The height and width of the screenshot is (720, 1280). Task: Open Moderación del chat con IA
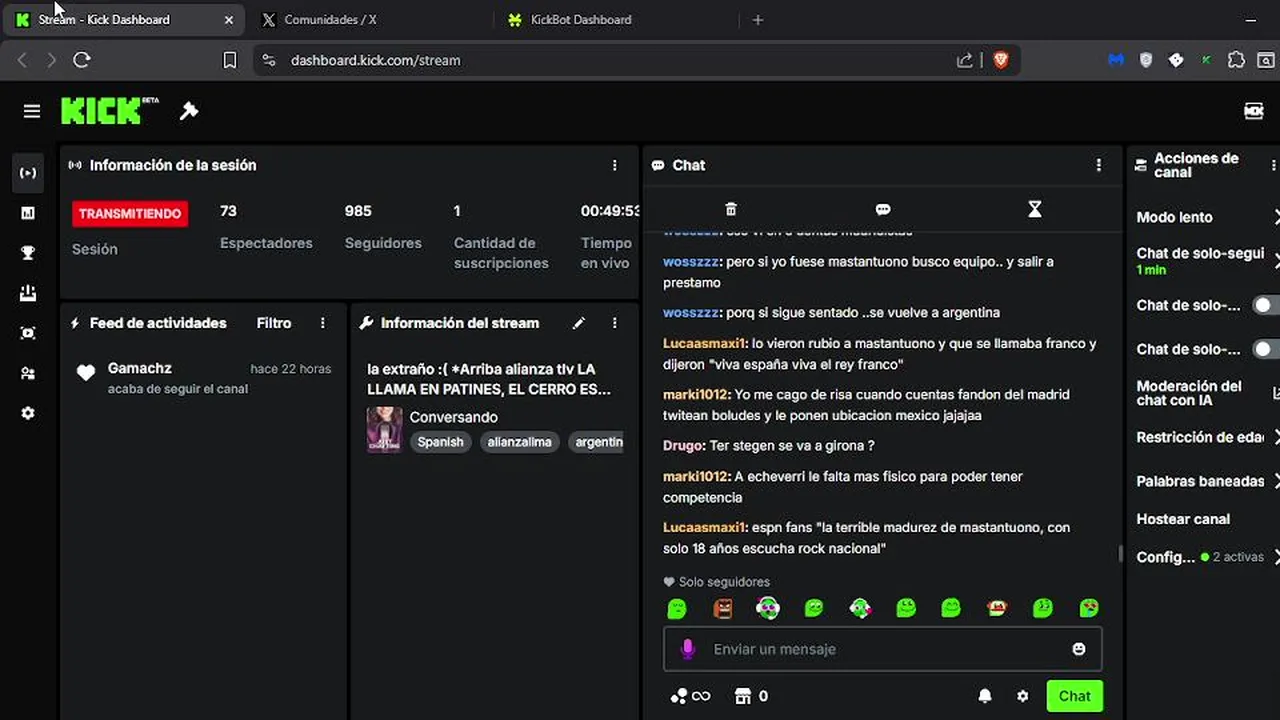tap(1207, 393)
